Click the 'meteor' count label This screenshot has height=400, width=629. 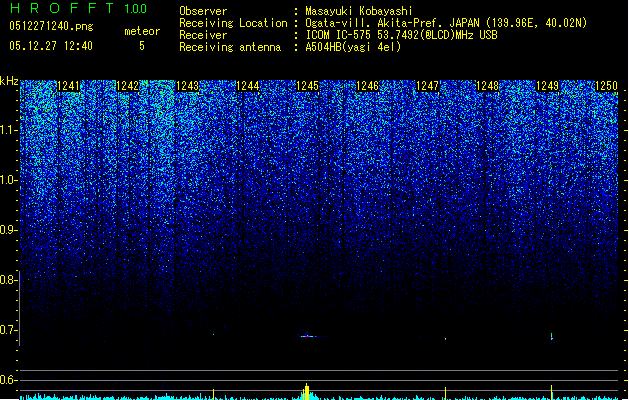142,31
